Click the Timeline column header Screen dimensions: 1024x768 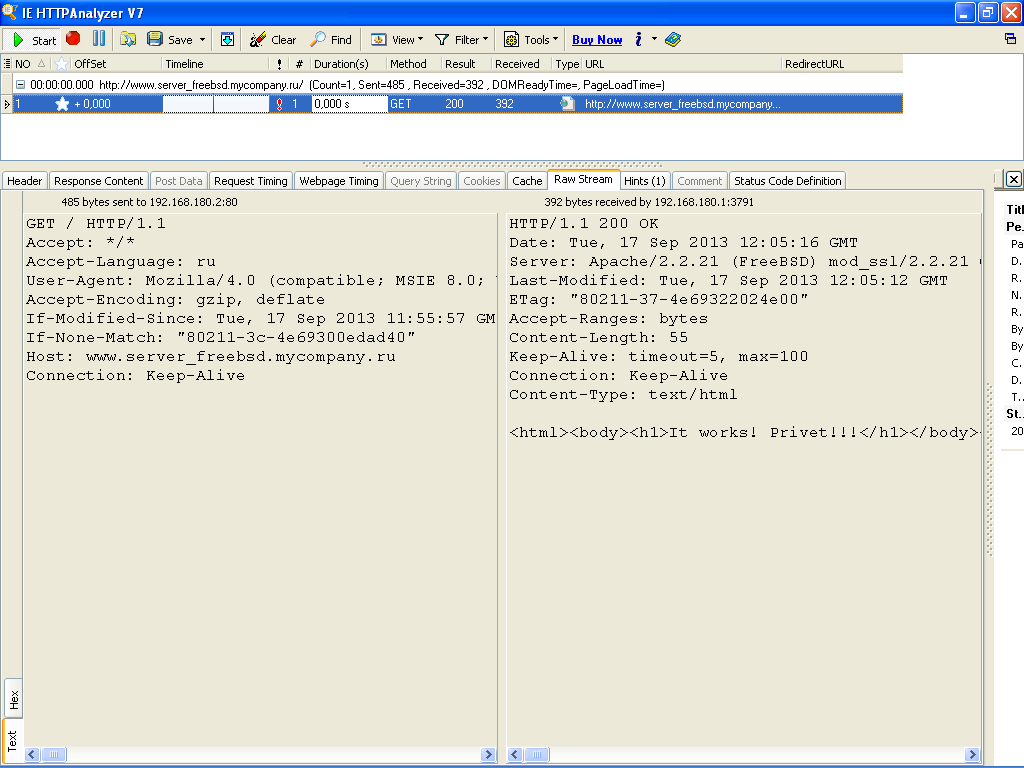[215, 63]
